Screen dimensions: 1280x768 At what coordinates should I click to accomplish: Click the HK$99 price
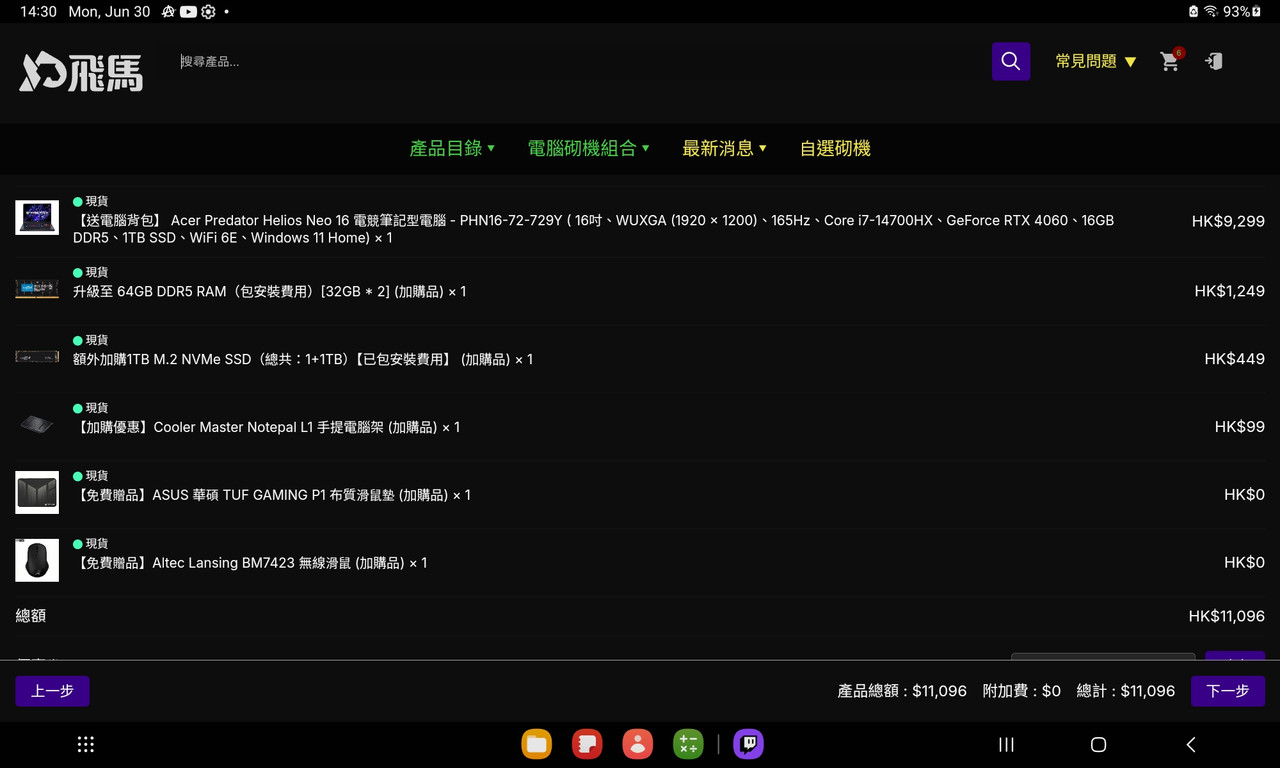[1240, 427]
